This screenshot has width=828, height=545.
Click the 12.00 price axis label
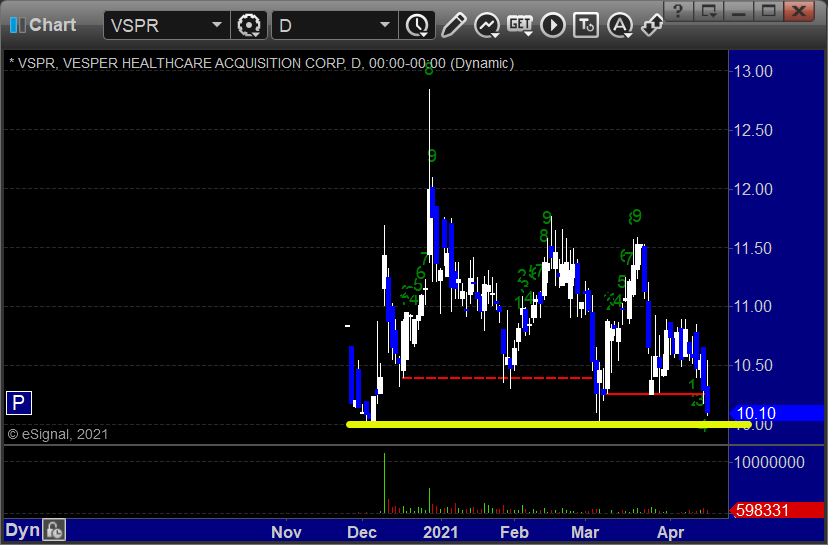(x=754, y=189)
